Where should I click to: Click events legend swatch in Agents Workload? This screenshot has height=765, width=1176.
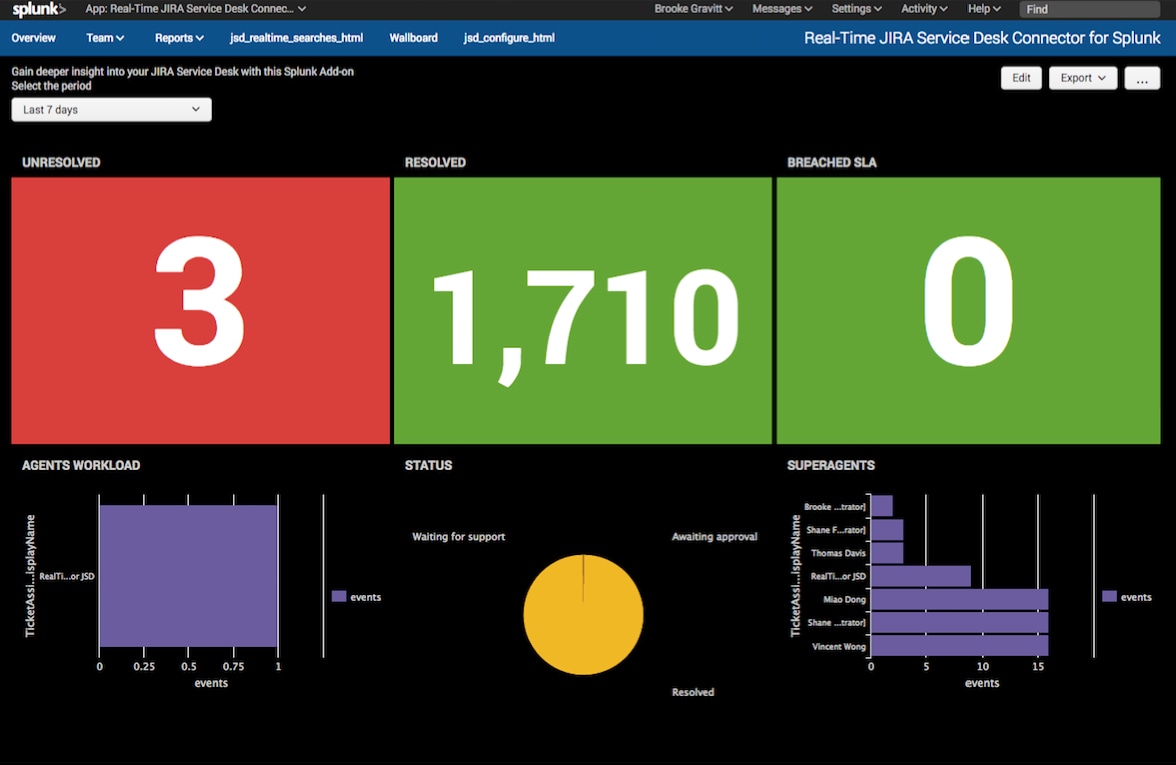point(339,596)
